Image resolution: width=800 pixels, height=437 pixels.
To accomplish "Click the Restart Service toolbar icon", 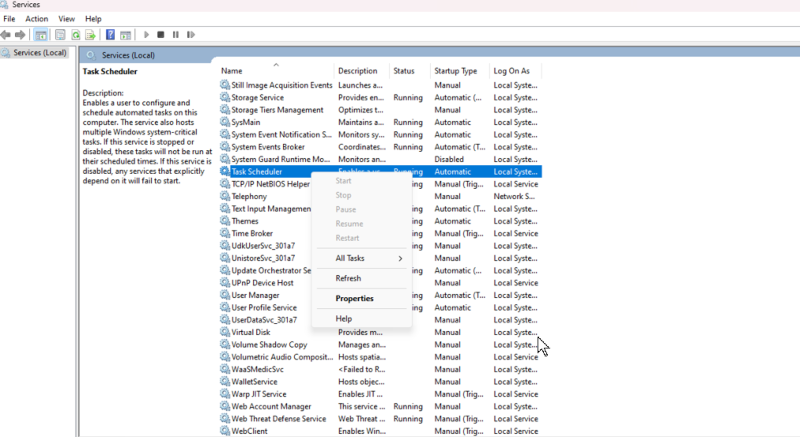I will click(191, 35).
